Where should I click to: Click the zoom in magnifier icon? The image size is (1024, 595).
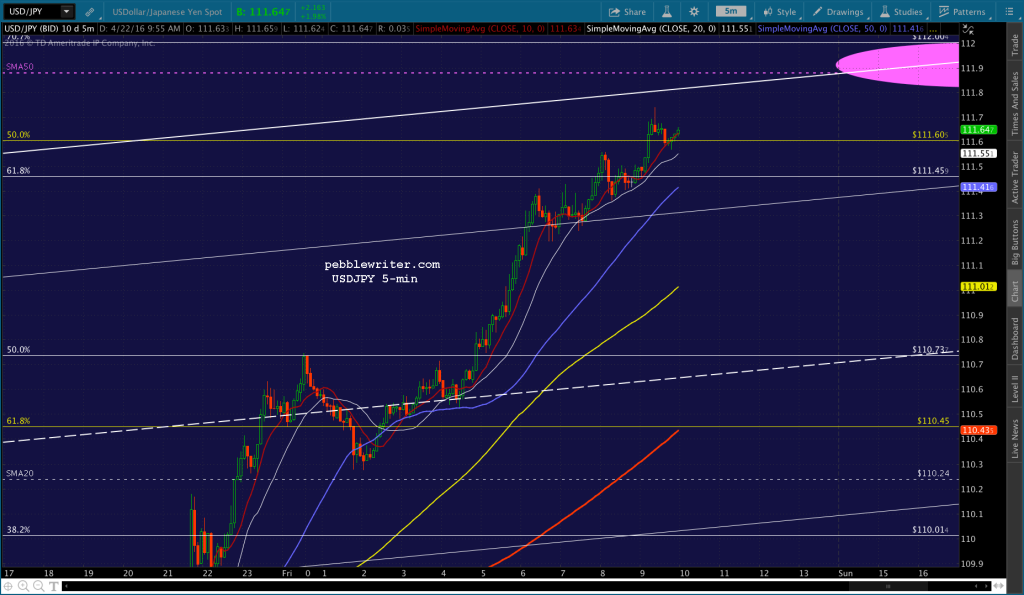coord(23,586)
